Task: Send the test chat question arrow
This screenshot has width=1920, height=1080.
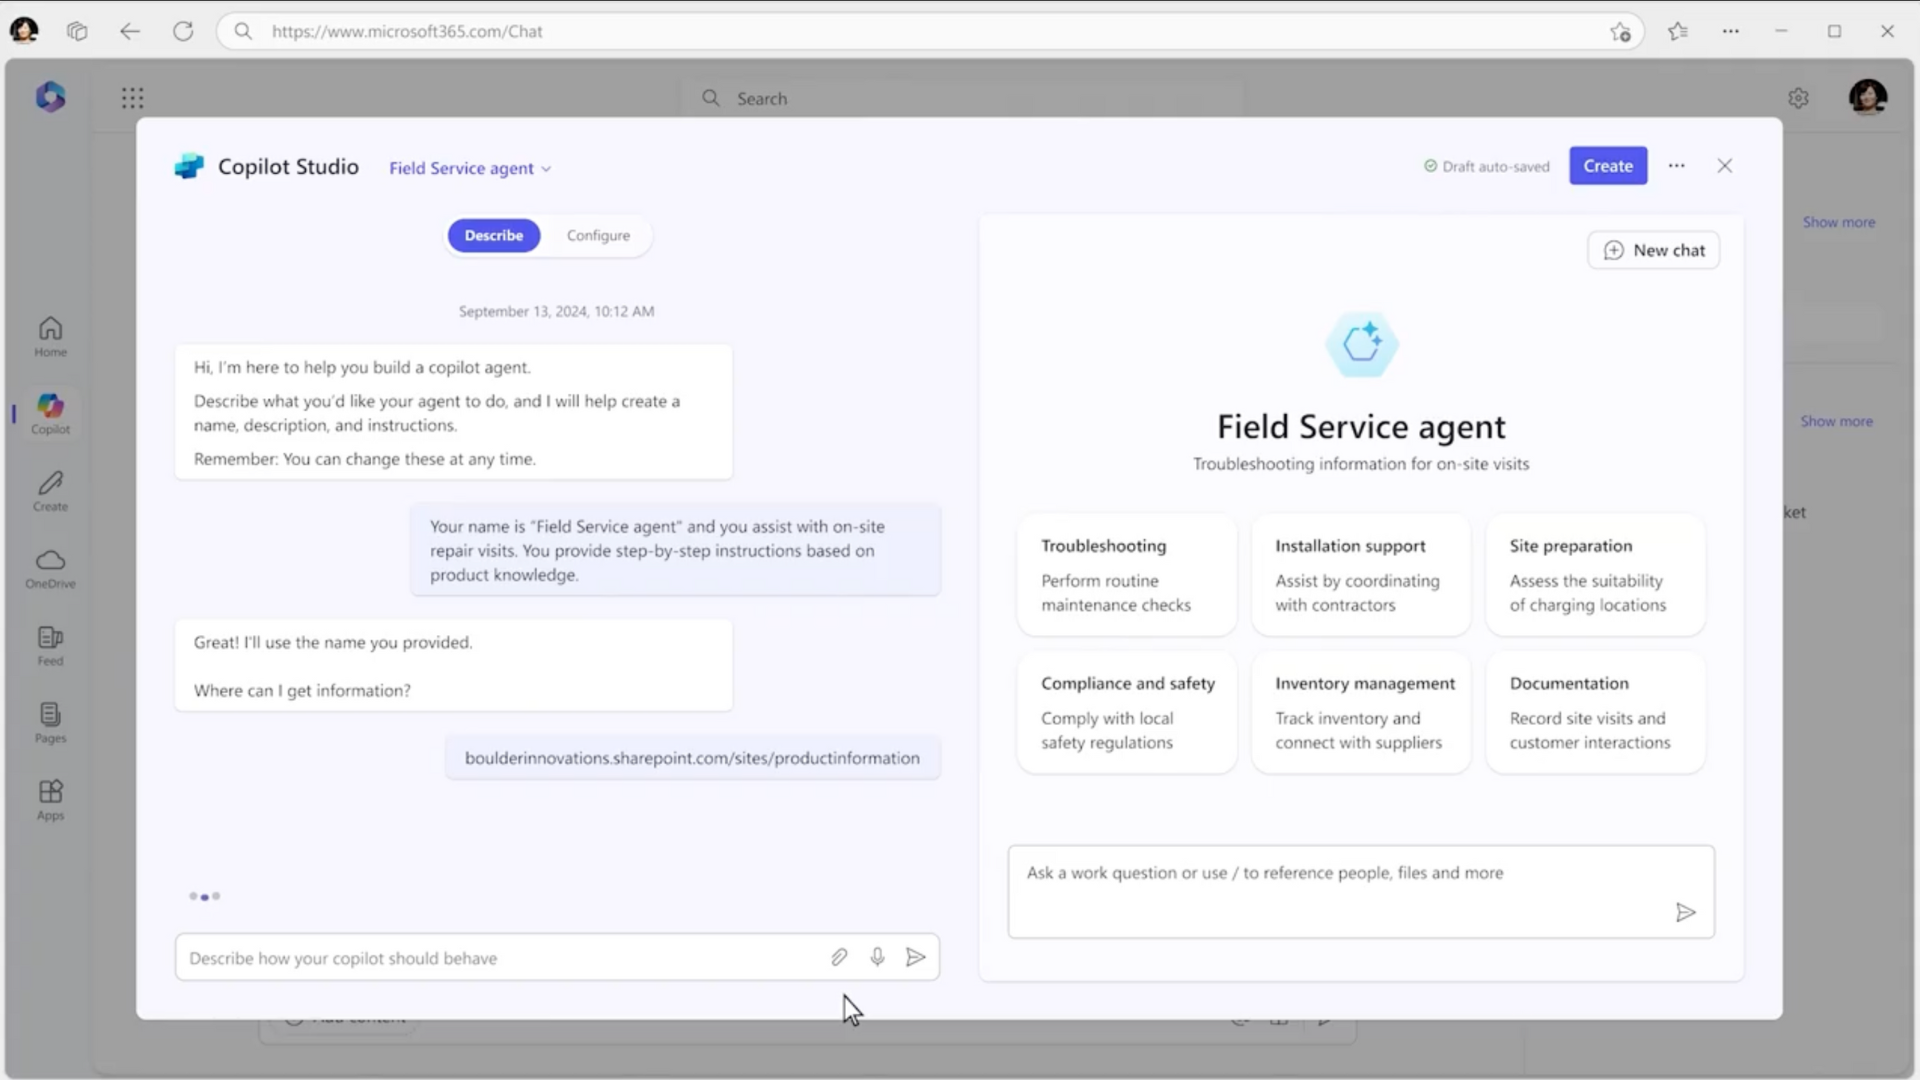Action: click(1685, 913)
